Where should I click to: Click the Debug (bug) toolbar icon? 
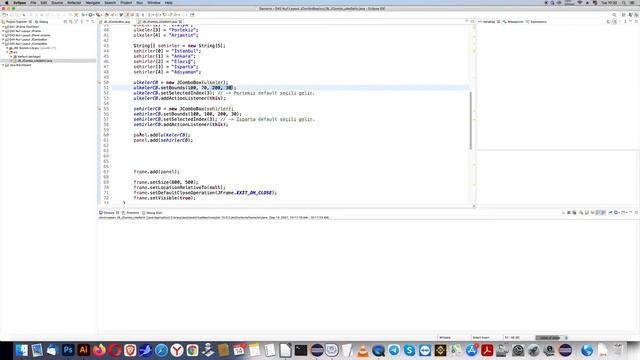(84, 15)
